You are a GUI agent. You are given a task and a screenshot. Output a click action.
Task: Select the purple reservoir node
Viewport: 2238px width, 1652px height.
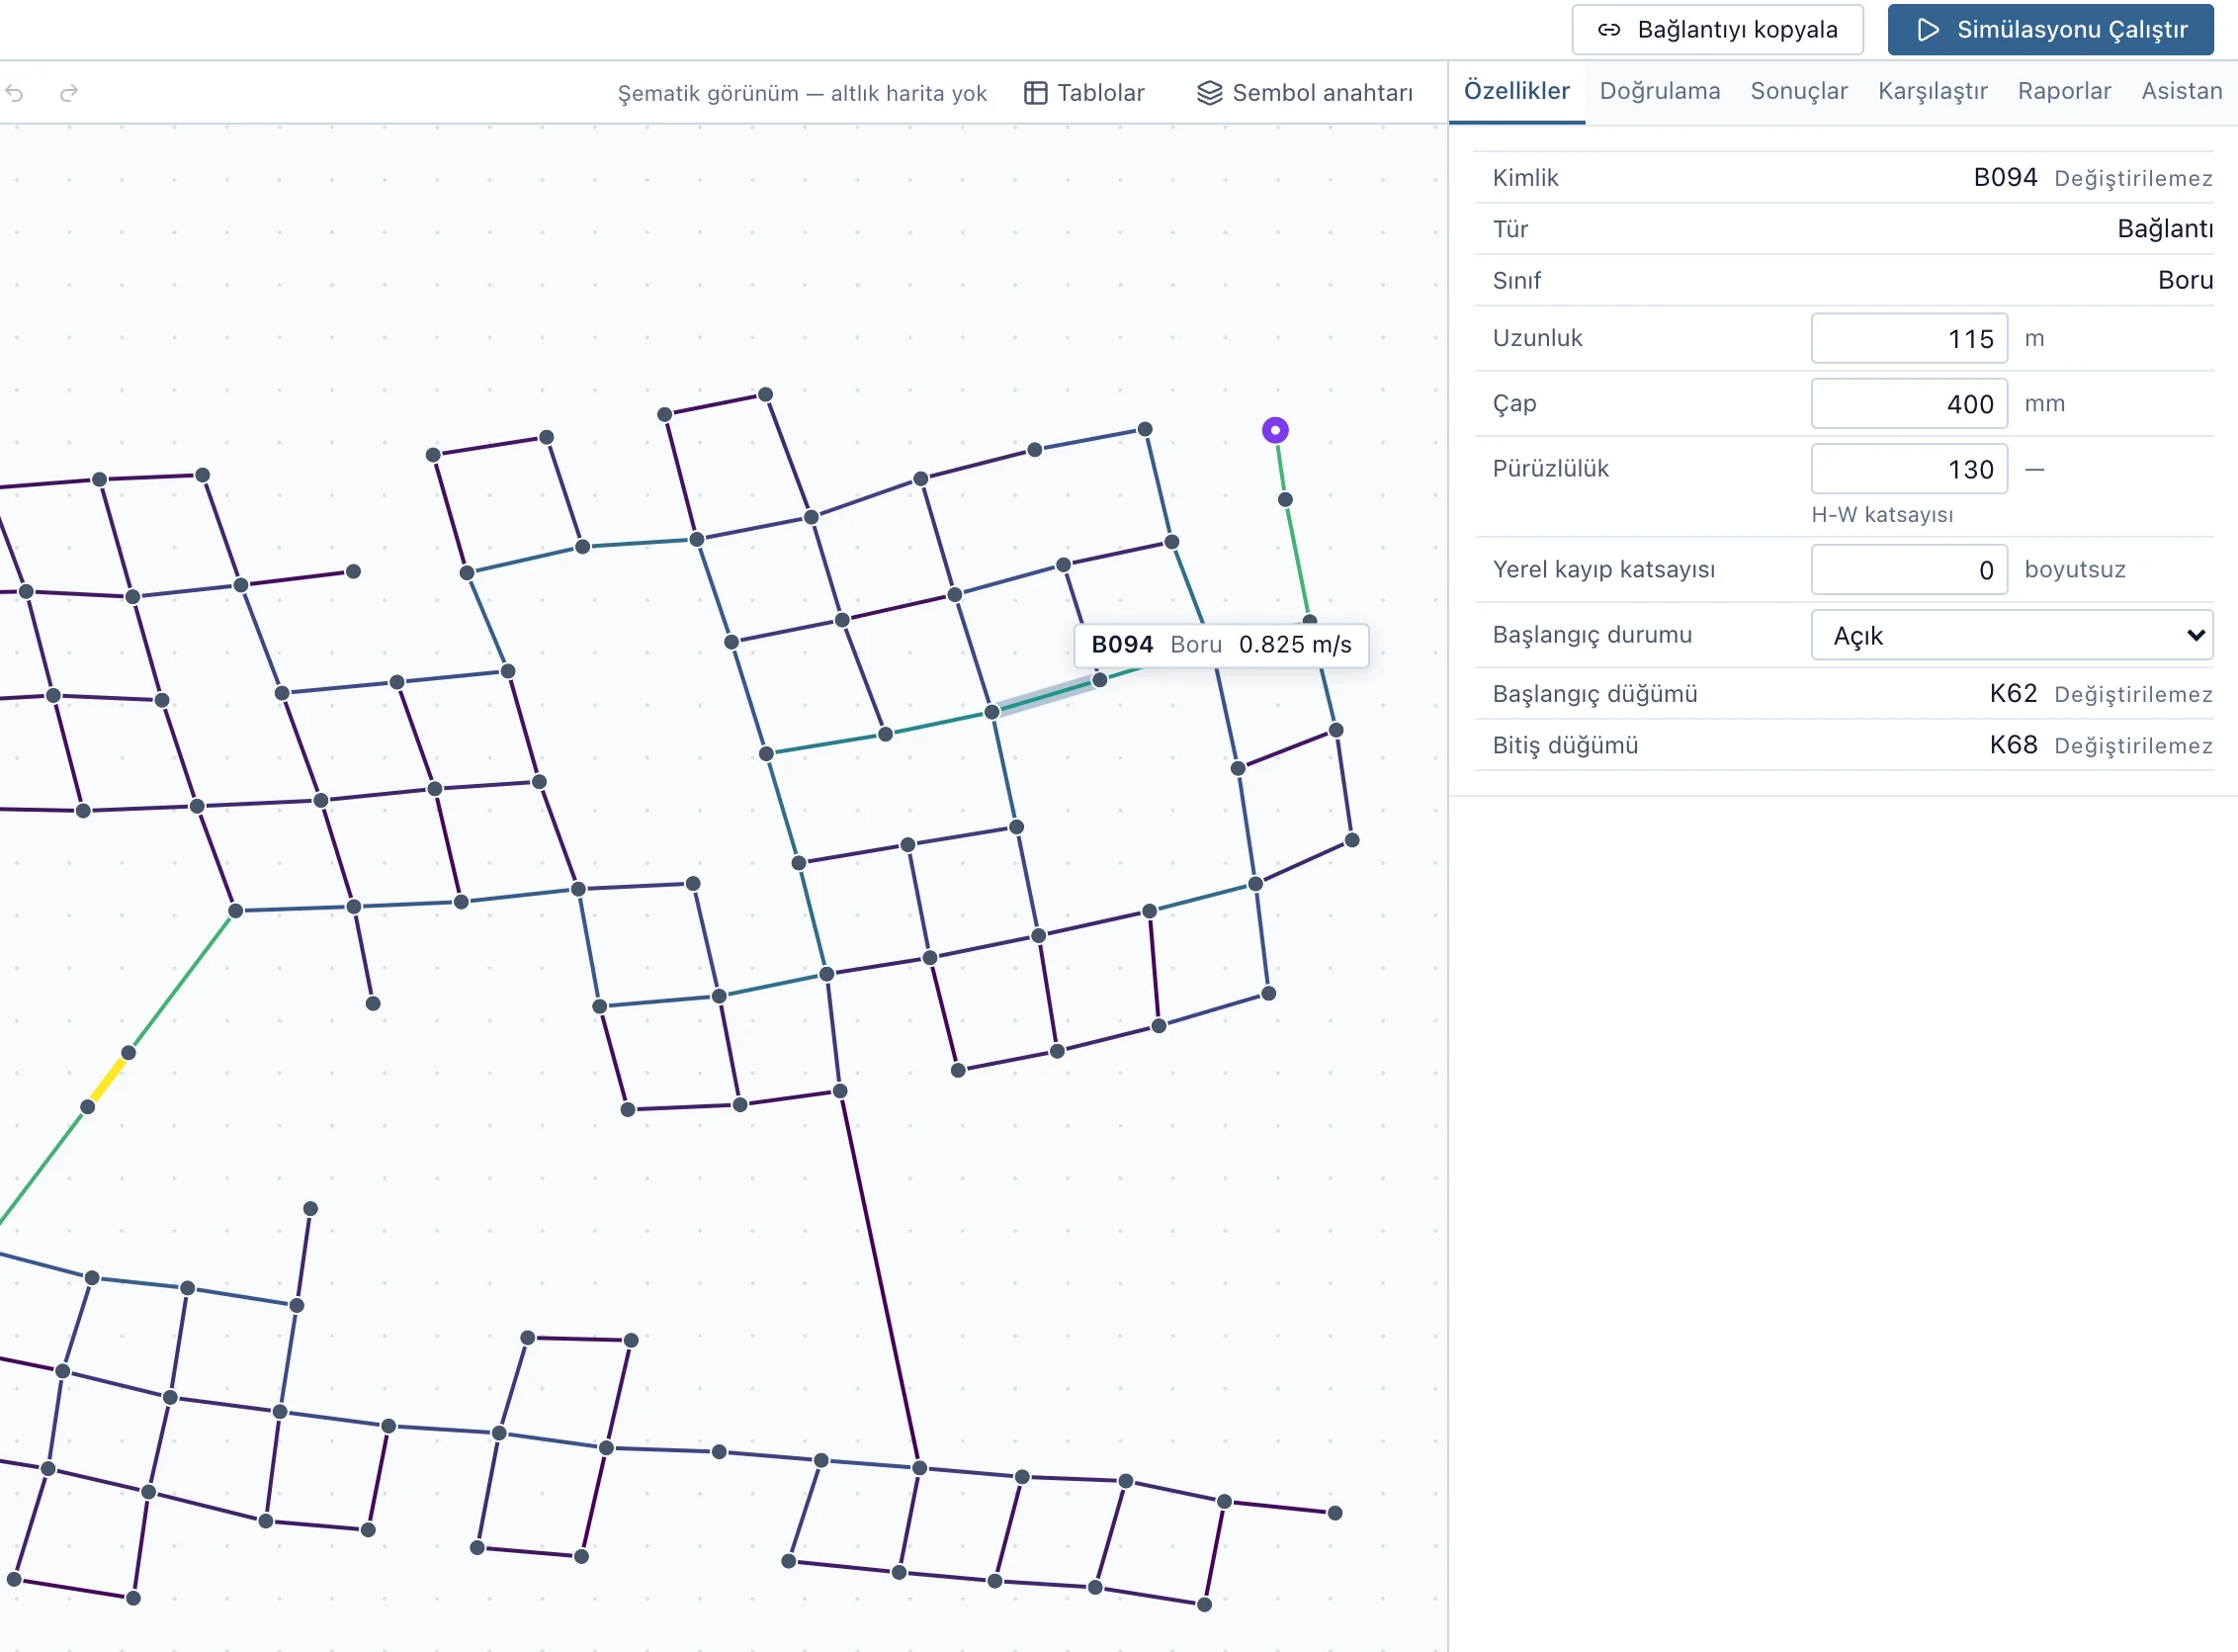tap(1275, 430)
